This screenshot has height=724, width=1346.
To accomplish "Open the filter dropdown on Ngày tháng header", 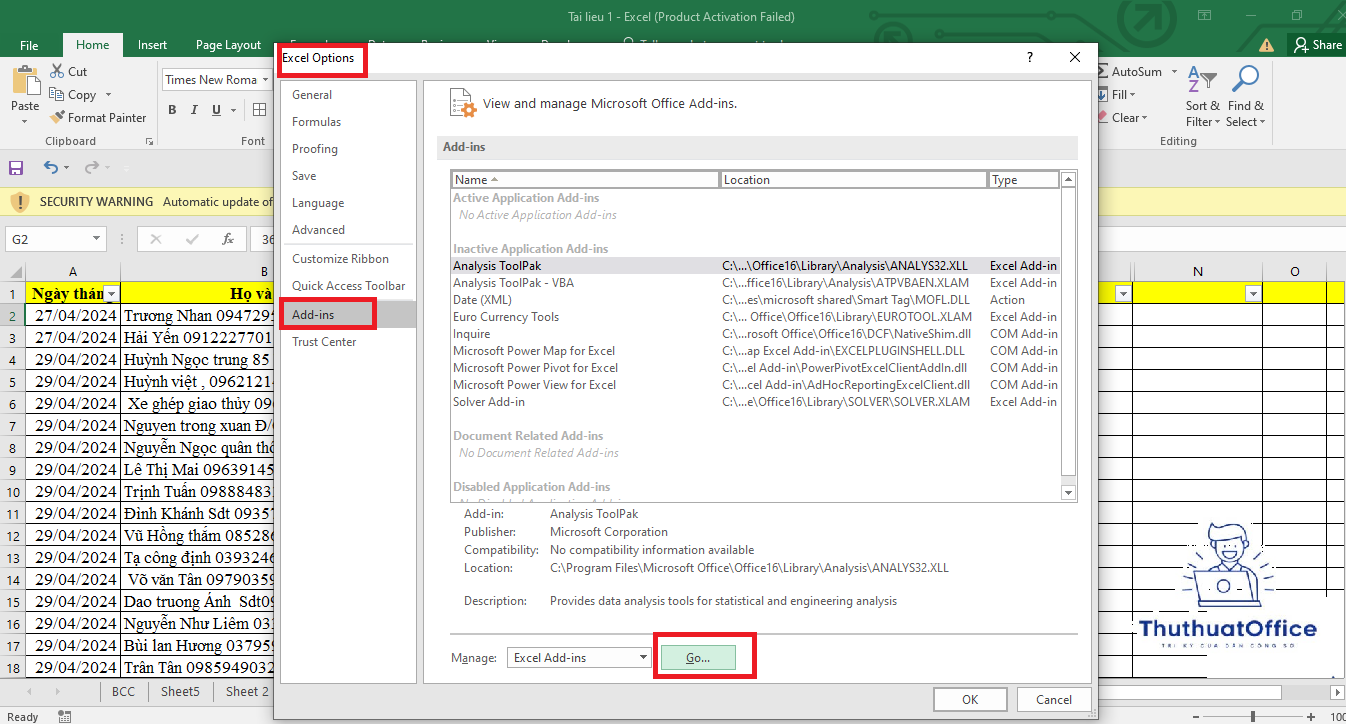I will pos(111,294).
